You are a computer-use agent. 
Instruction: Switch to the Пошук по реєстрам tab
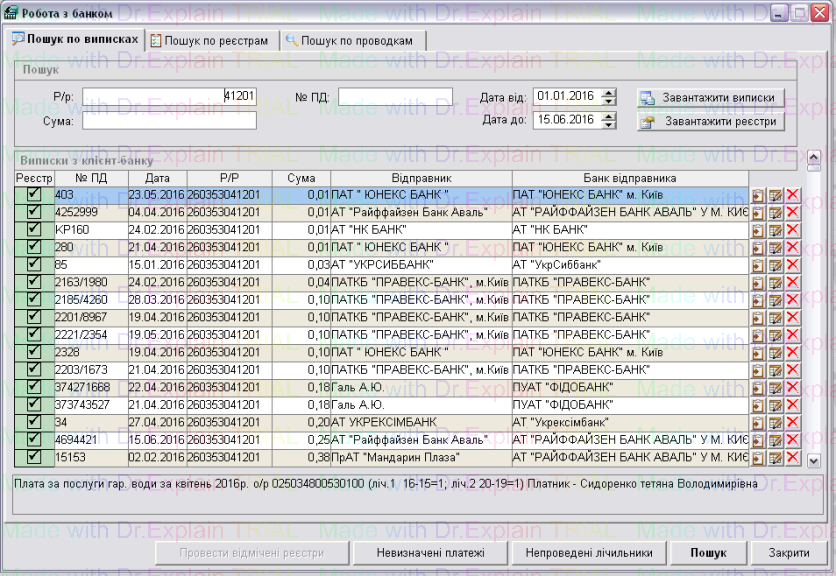click(x=209, y=40)
